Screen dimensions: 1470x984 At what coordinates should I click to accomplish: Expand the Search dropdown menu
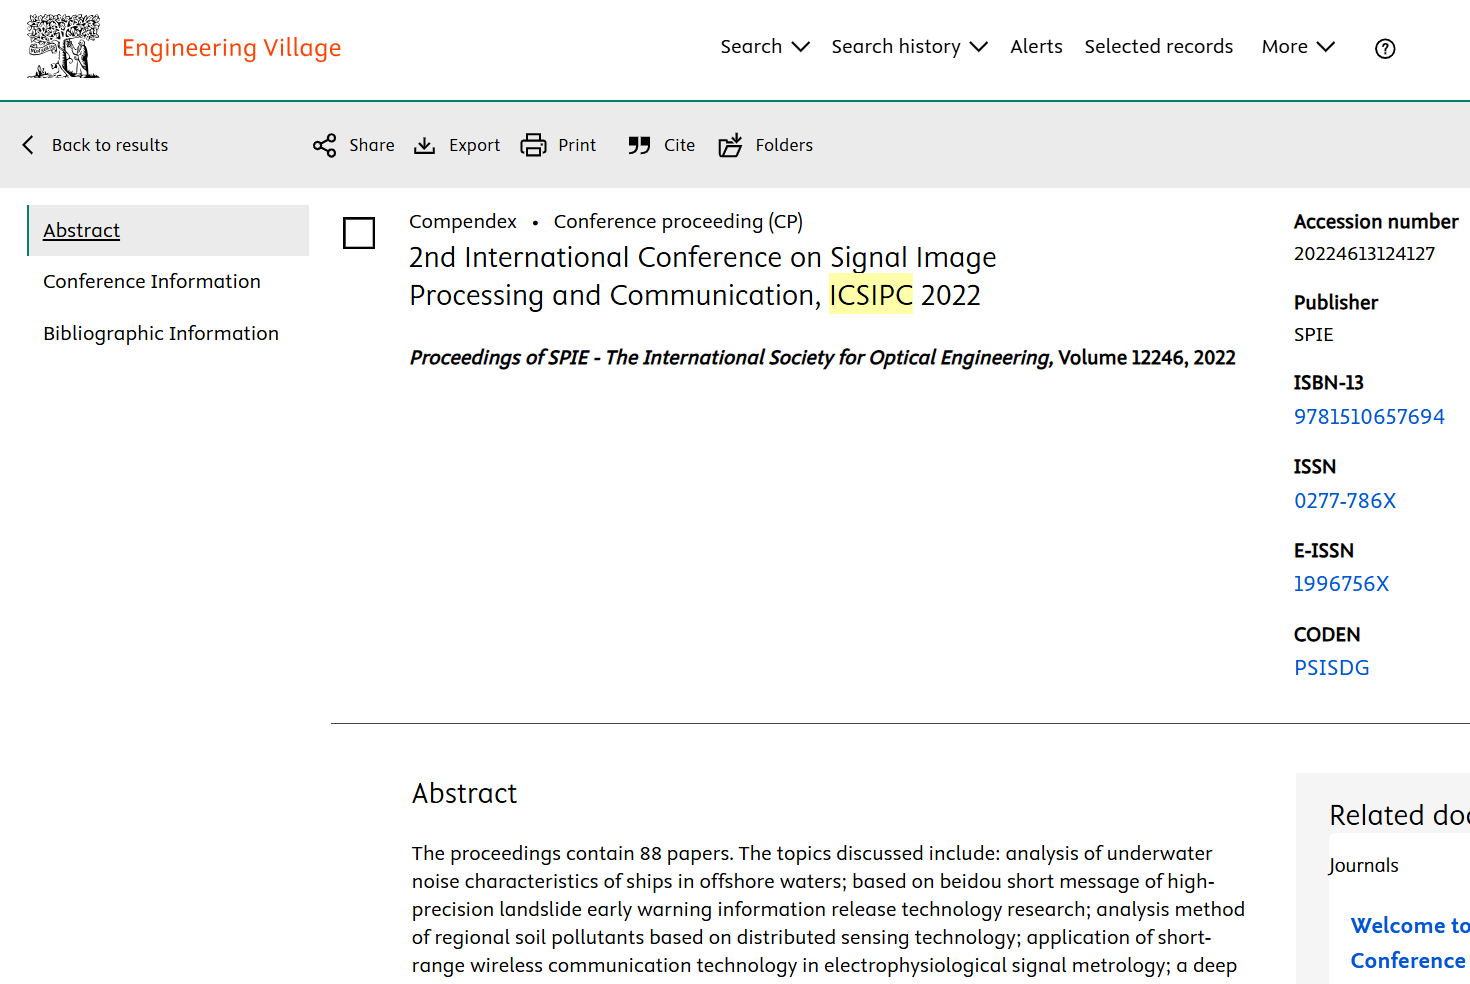765,47
